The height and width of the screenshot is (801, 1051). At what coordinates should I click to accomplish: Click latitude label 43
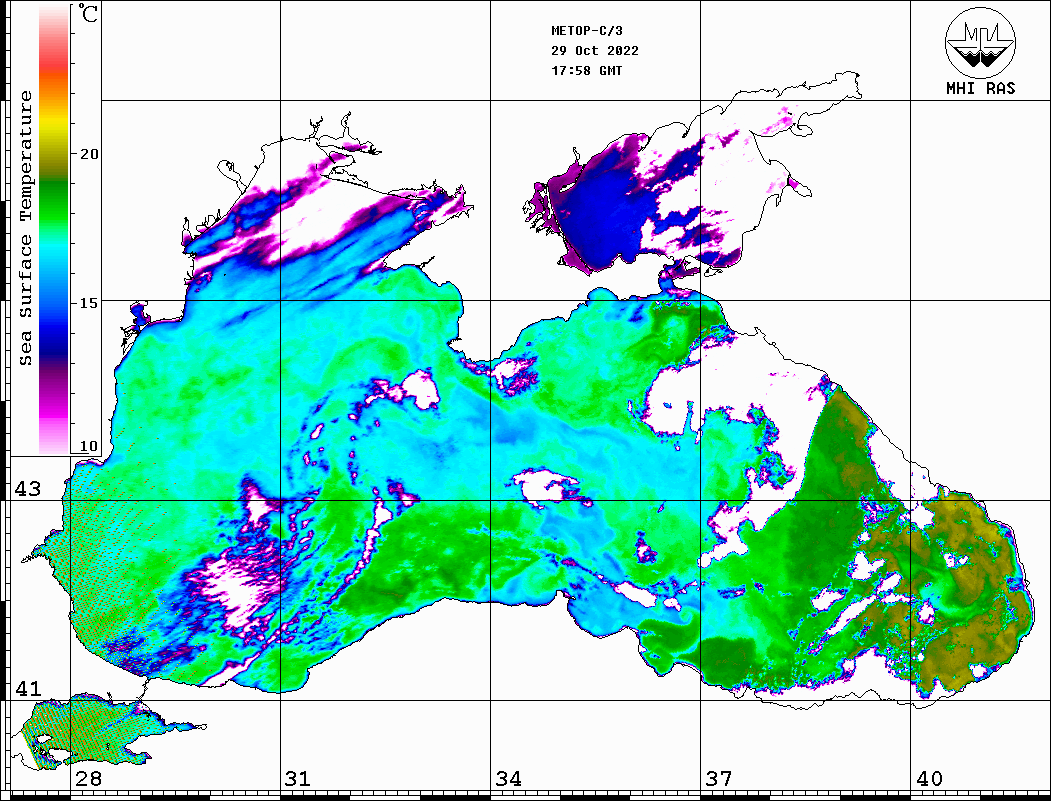pyautogui.click(x=28, y=489)
